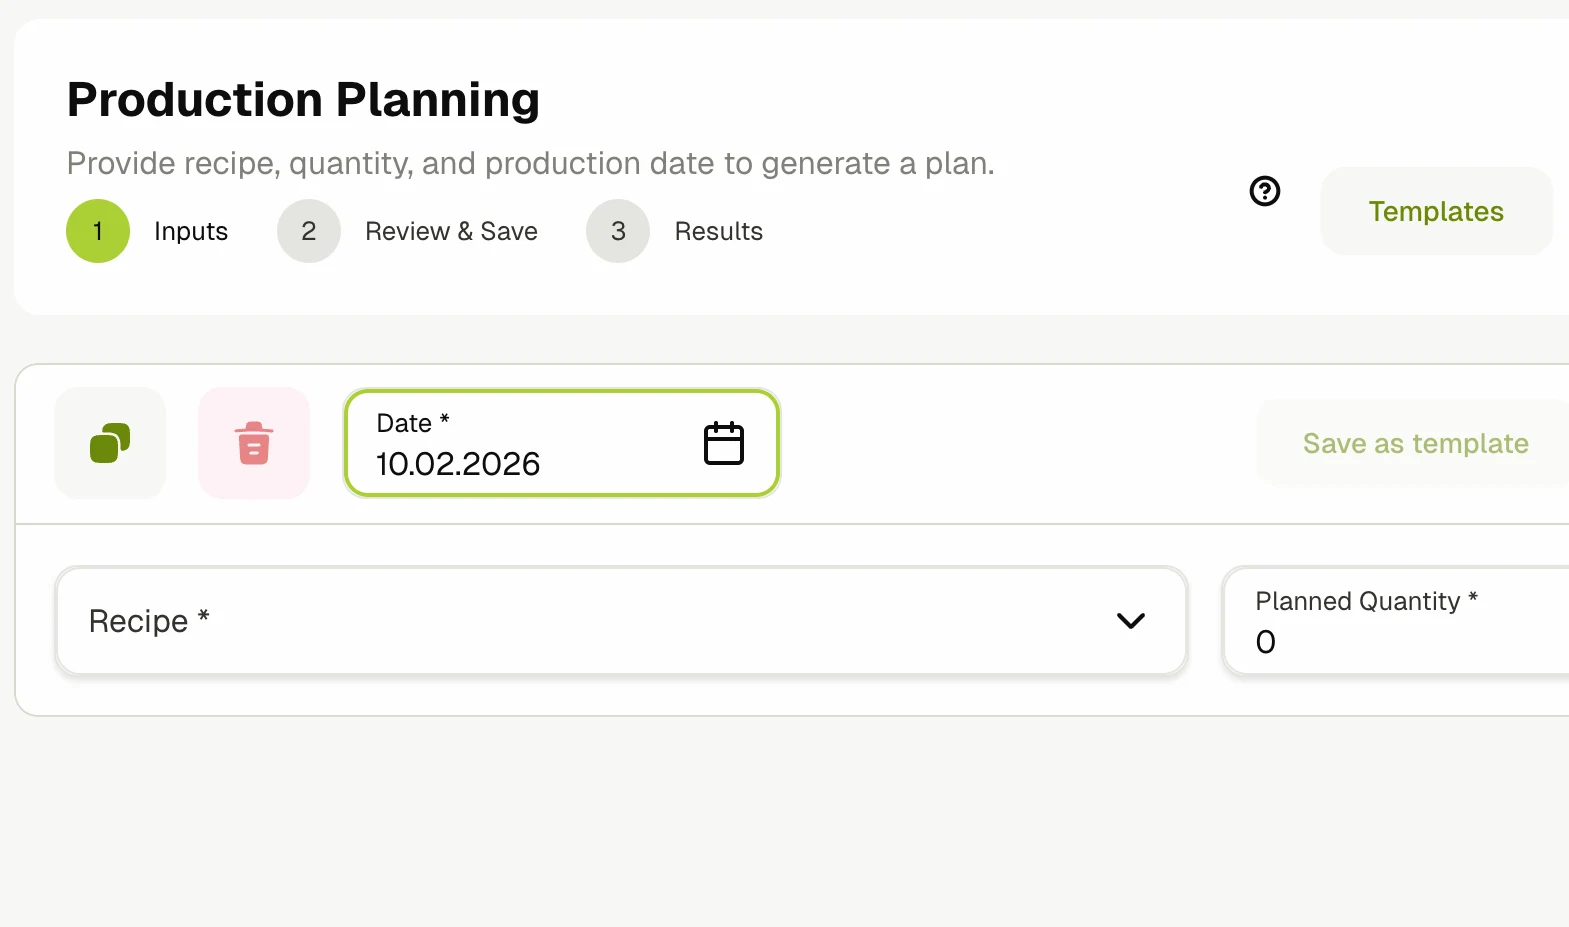Click the Production Planning heading
This screenshot has height=927, width=1569.
[303, 100]
